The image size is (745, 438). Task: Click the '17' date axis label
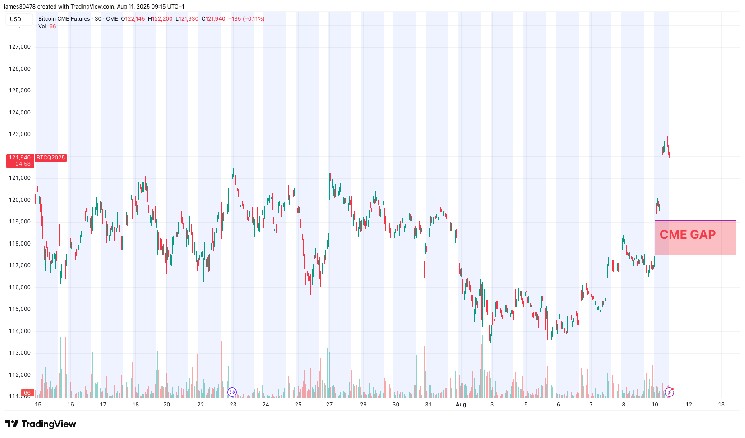point(103,404)
